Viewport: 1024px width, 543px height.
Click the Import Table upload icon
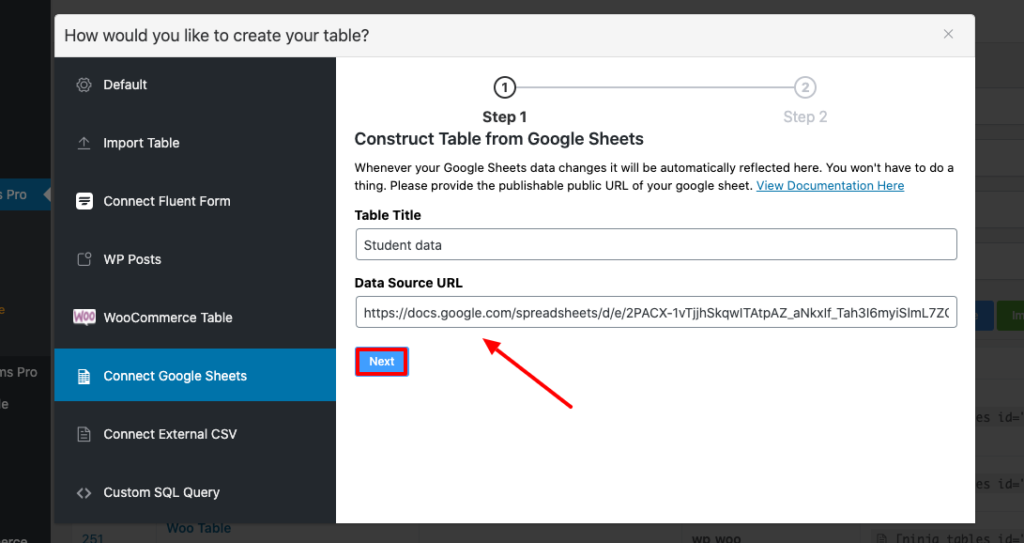[84, 143]
